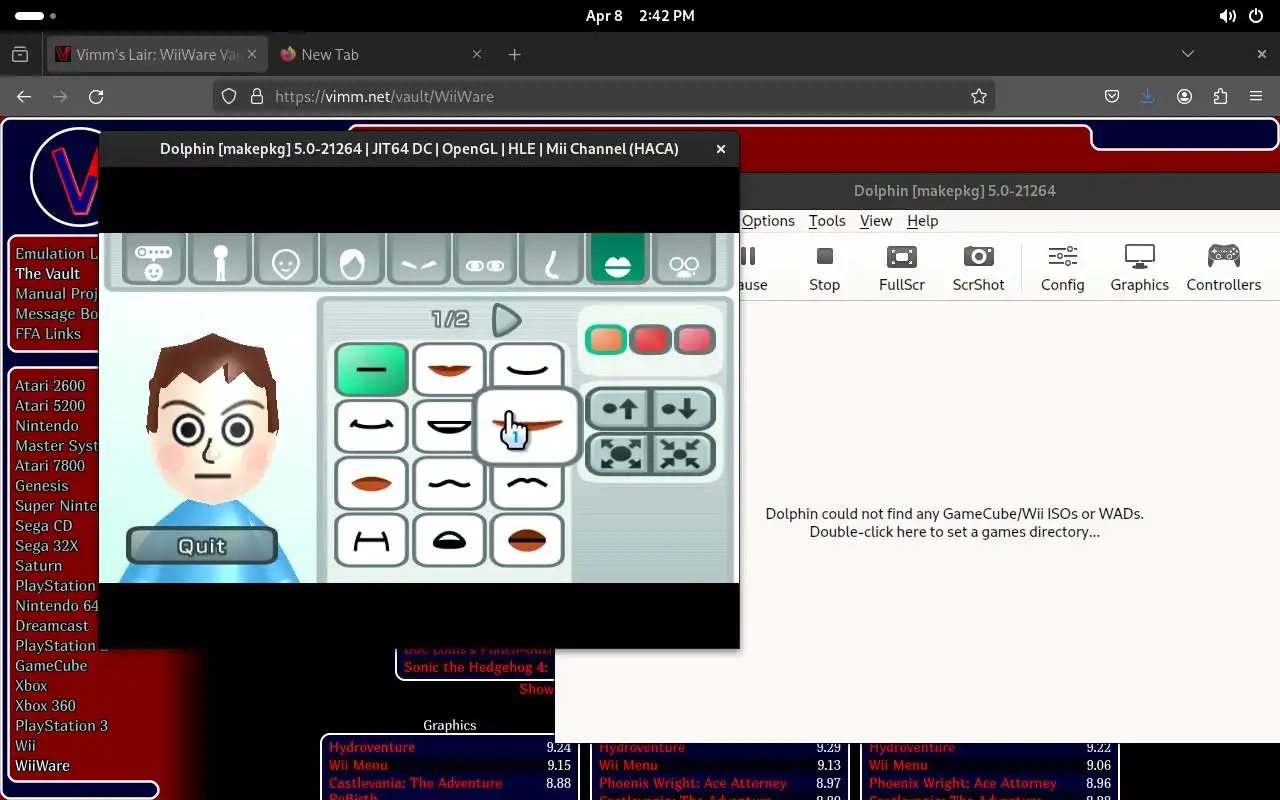Image resolution: width=1280 pixels, height=800 pixels.
Task: Go back in the browser
Action: [24, 97]
